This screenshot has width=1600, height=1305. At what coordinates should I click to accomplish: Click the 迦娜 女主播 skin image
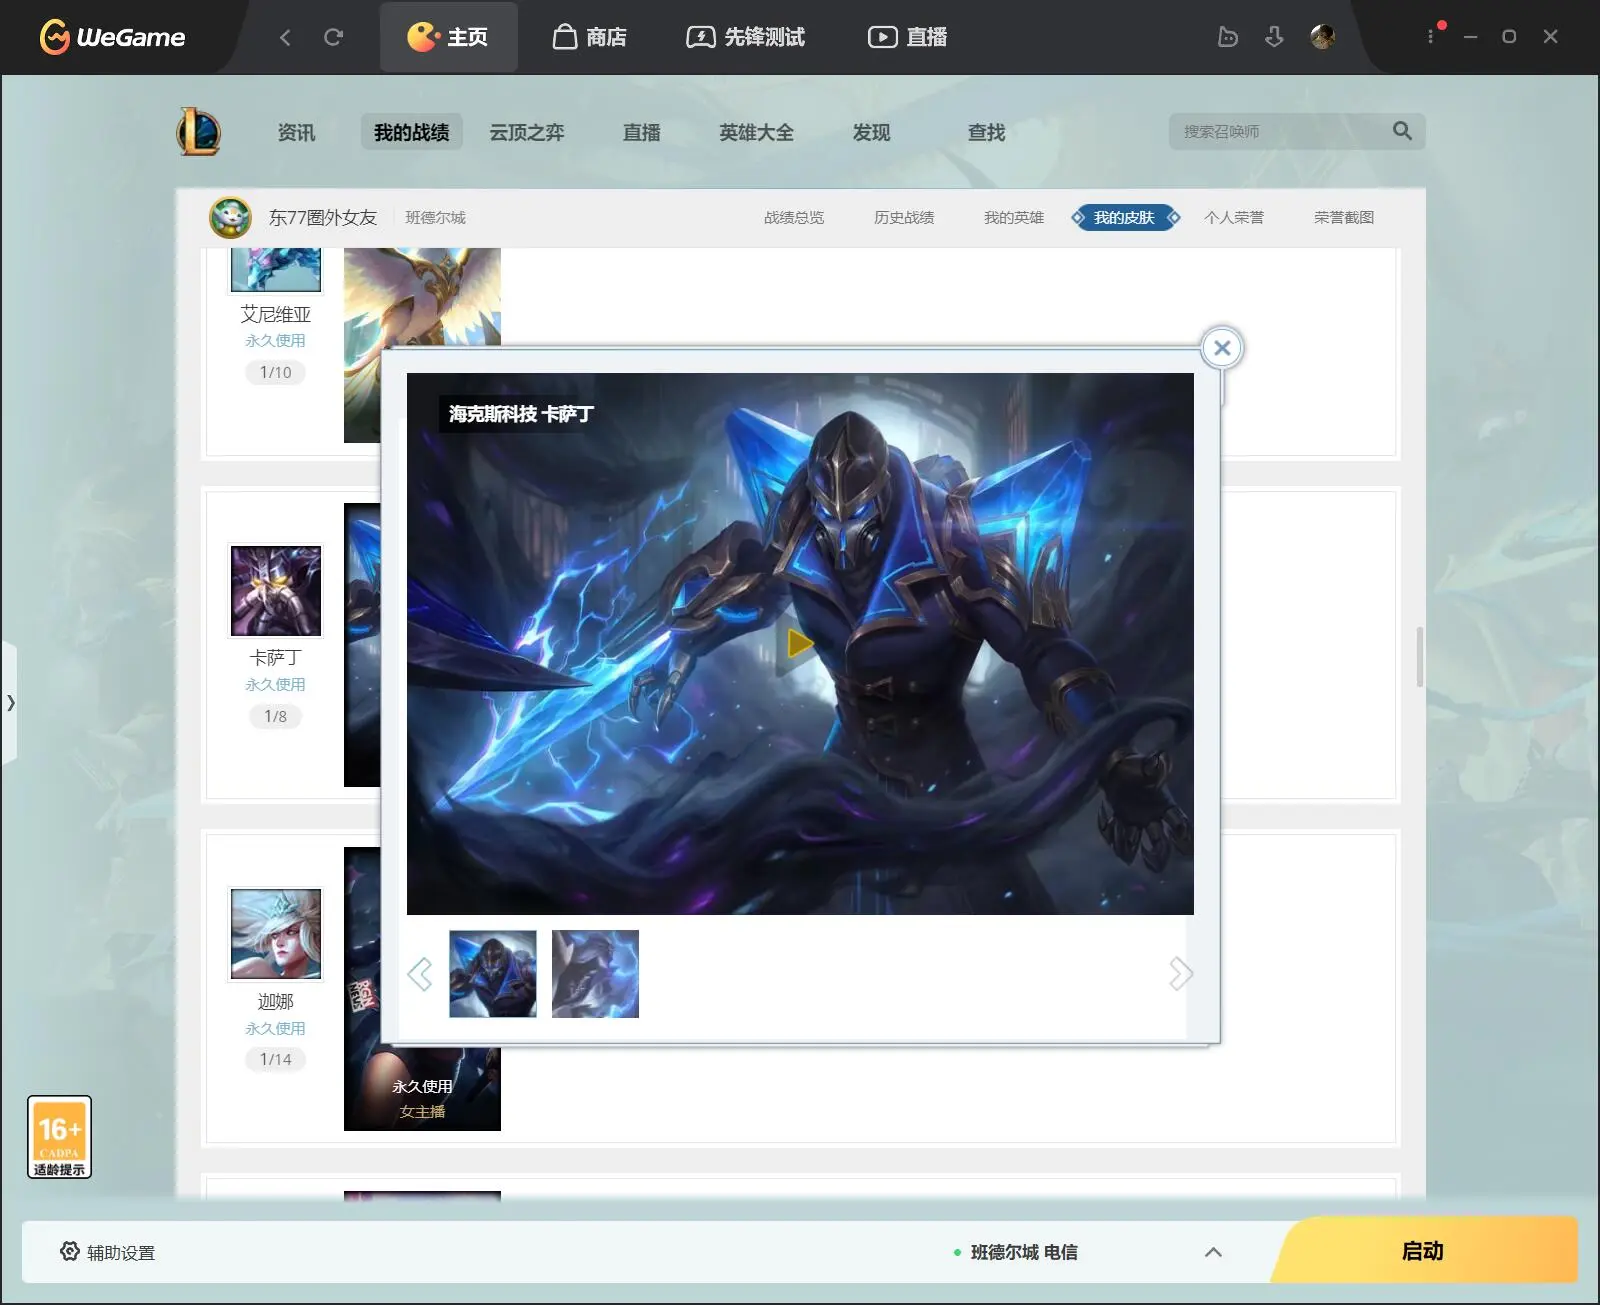[422, 1088]
